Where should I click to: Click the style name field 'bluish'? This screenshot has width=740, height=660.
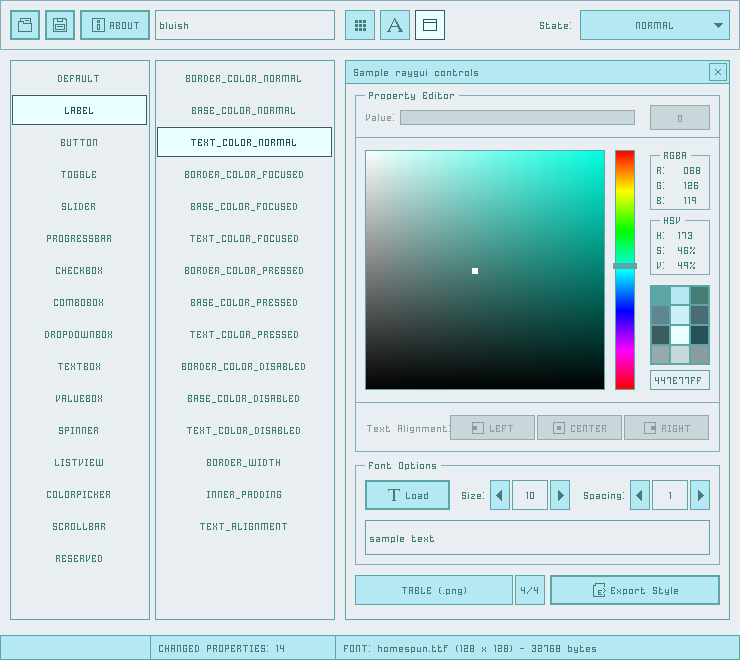[245, 25]
